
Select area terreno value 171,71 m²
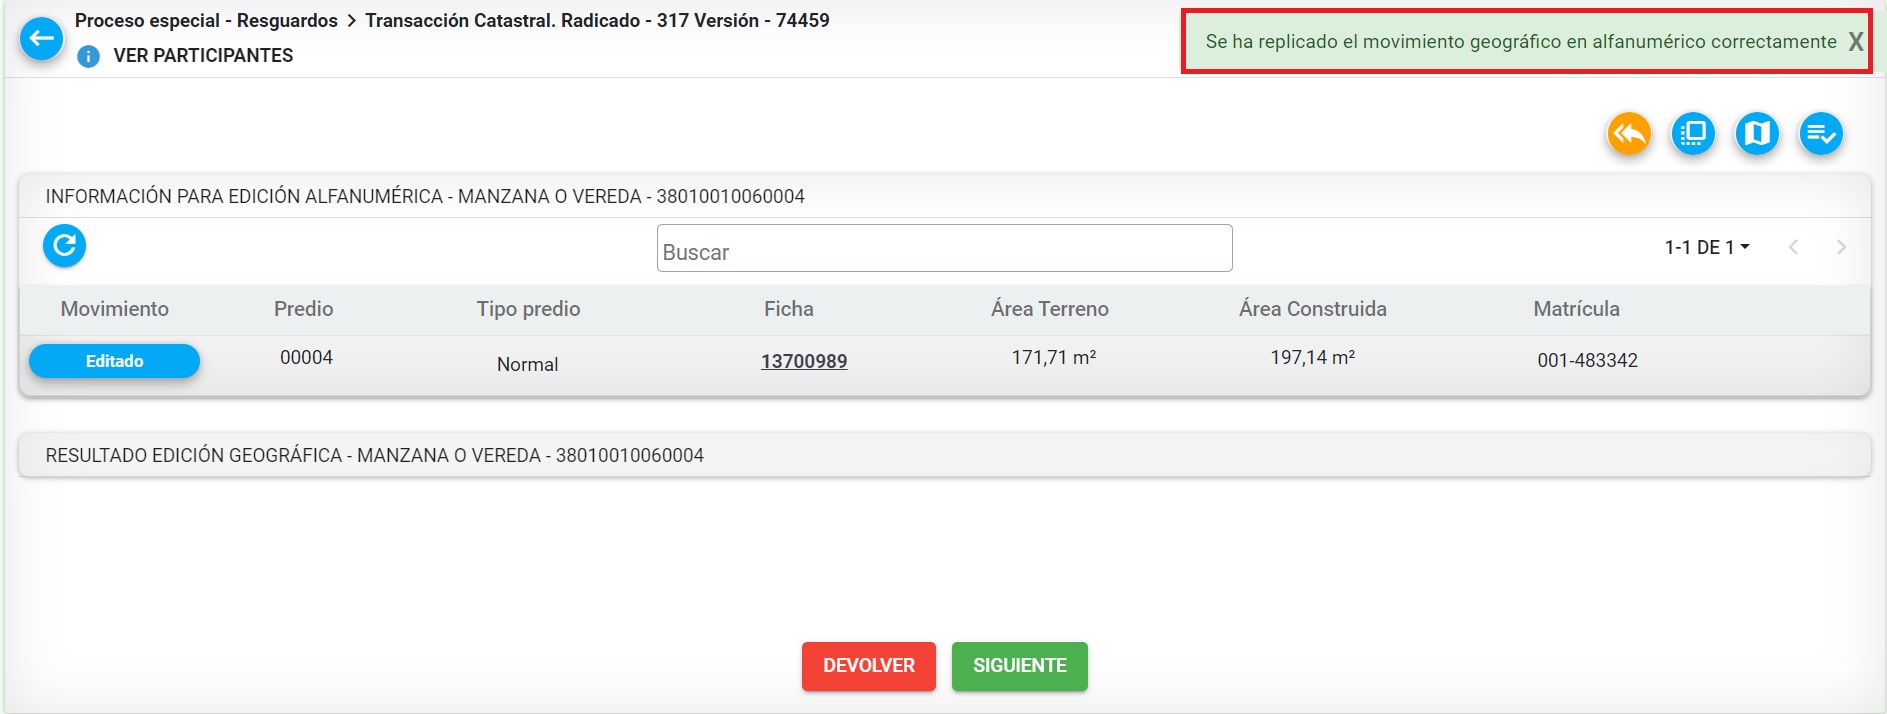[x=1053, y=357]
